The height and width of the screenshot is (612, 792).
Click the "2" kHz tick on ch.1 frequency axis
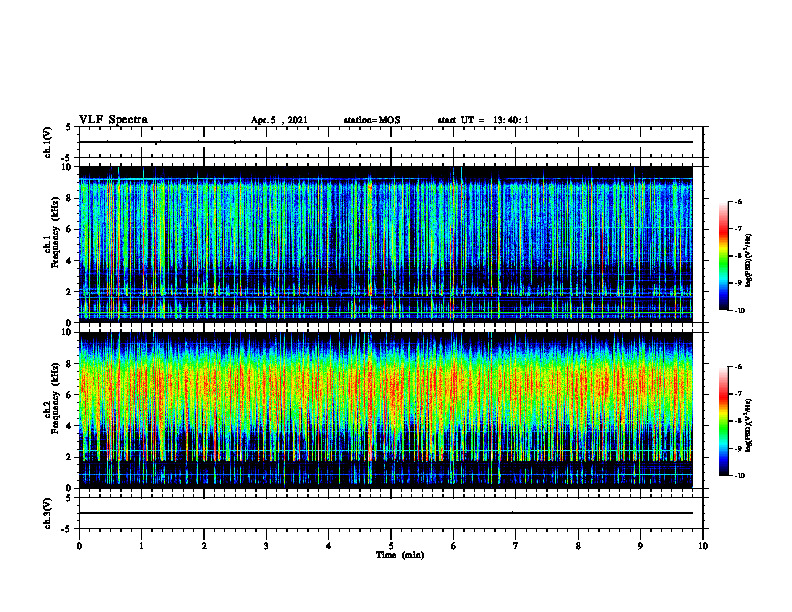click(70, 291)
